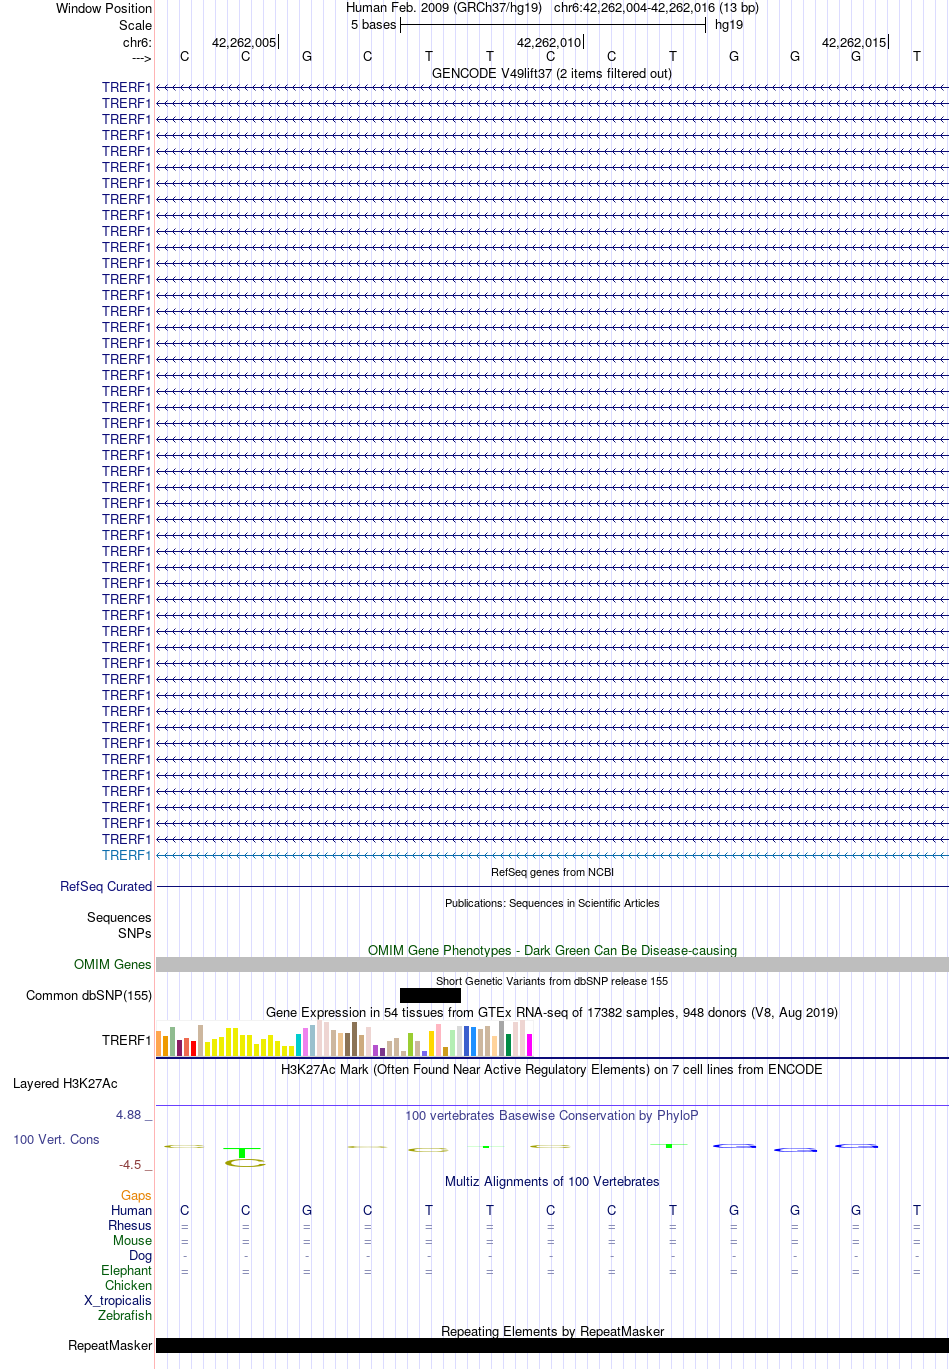Open the Layered H3K27Ac track label
This screenshot has width=950, height=1369.
65,1083
